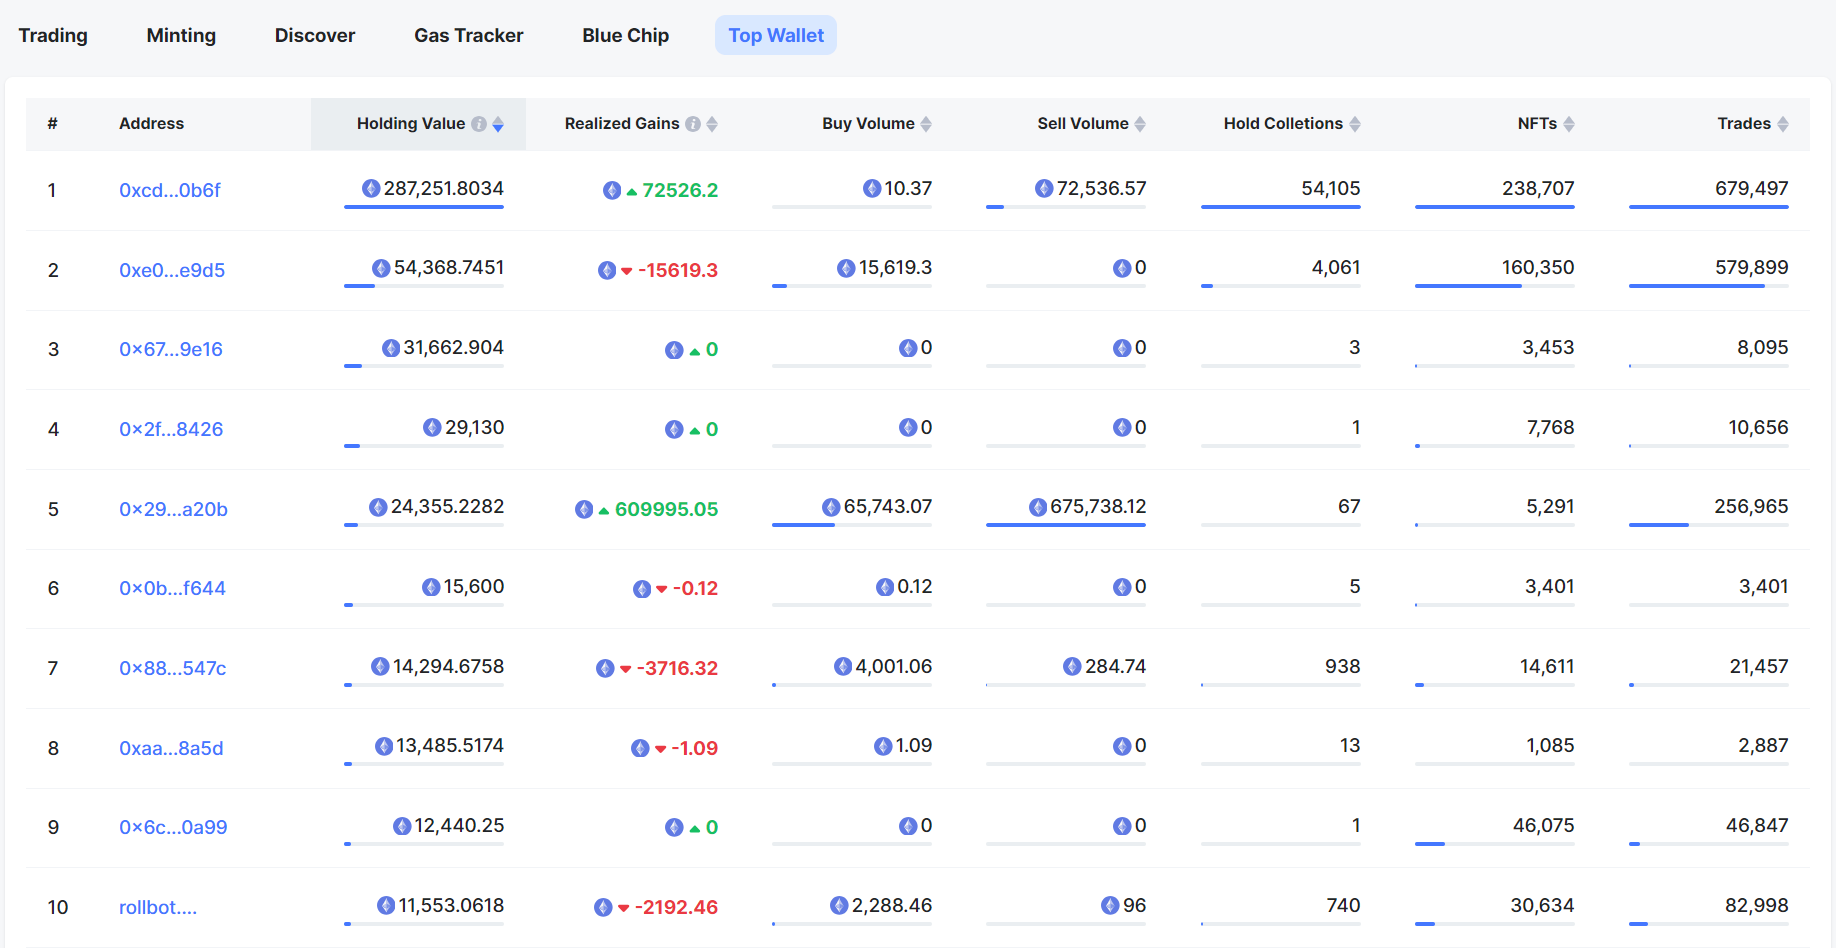Viewport: 1836px width, 948px height.
Task: Click ETH icon beside 287,251.8034
Action: (371, 188)
